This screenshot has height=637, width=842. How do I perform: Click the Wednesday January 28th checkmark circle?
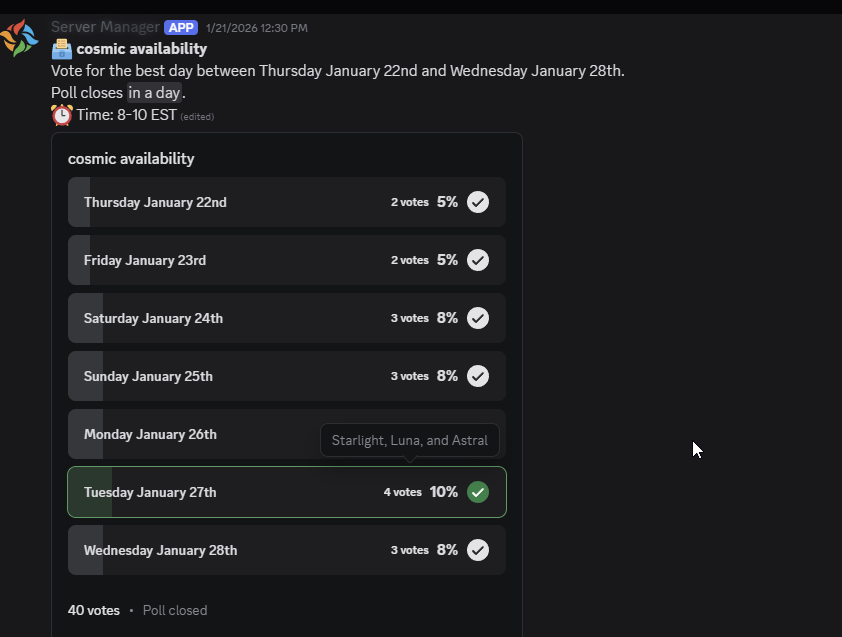pos(478,550)
